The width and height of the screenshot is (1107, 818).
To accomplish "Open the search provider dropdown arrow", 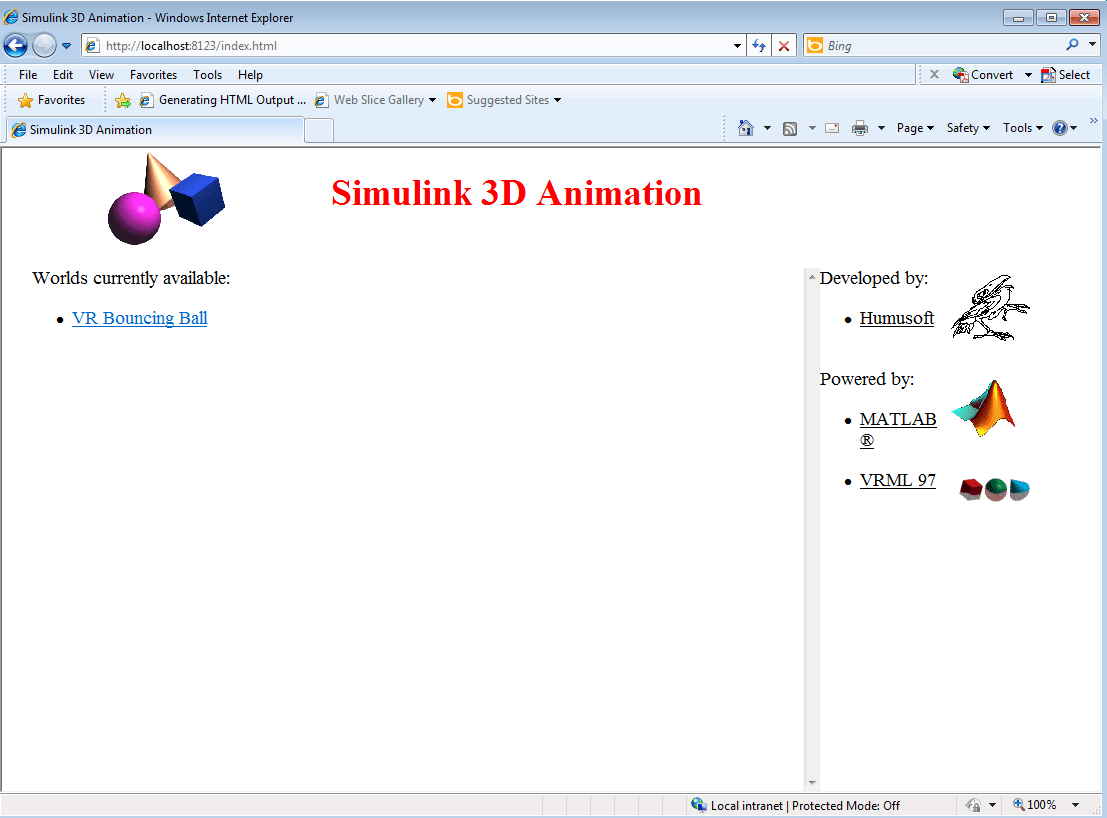I will [1092, 44].
